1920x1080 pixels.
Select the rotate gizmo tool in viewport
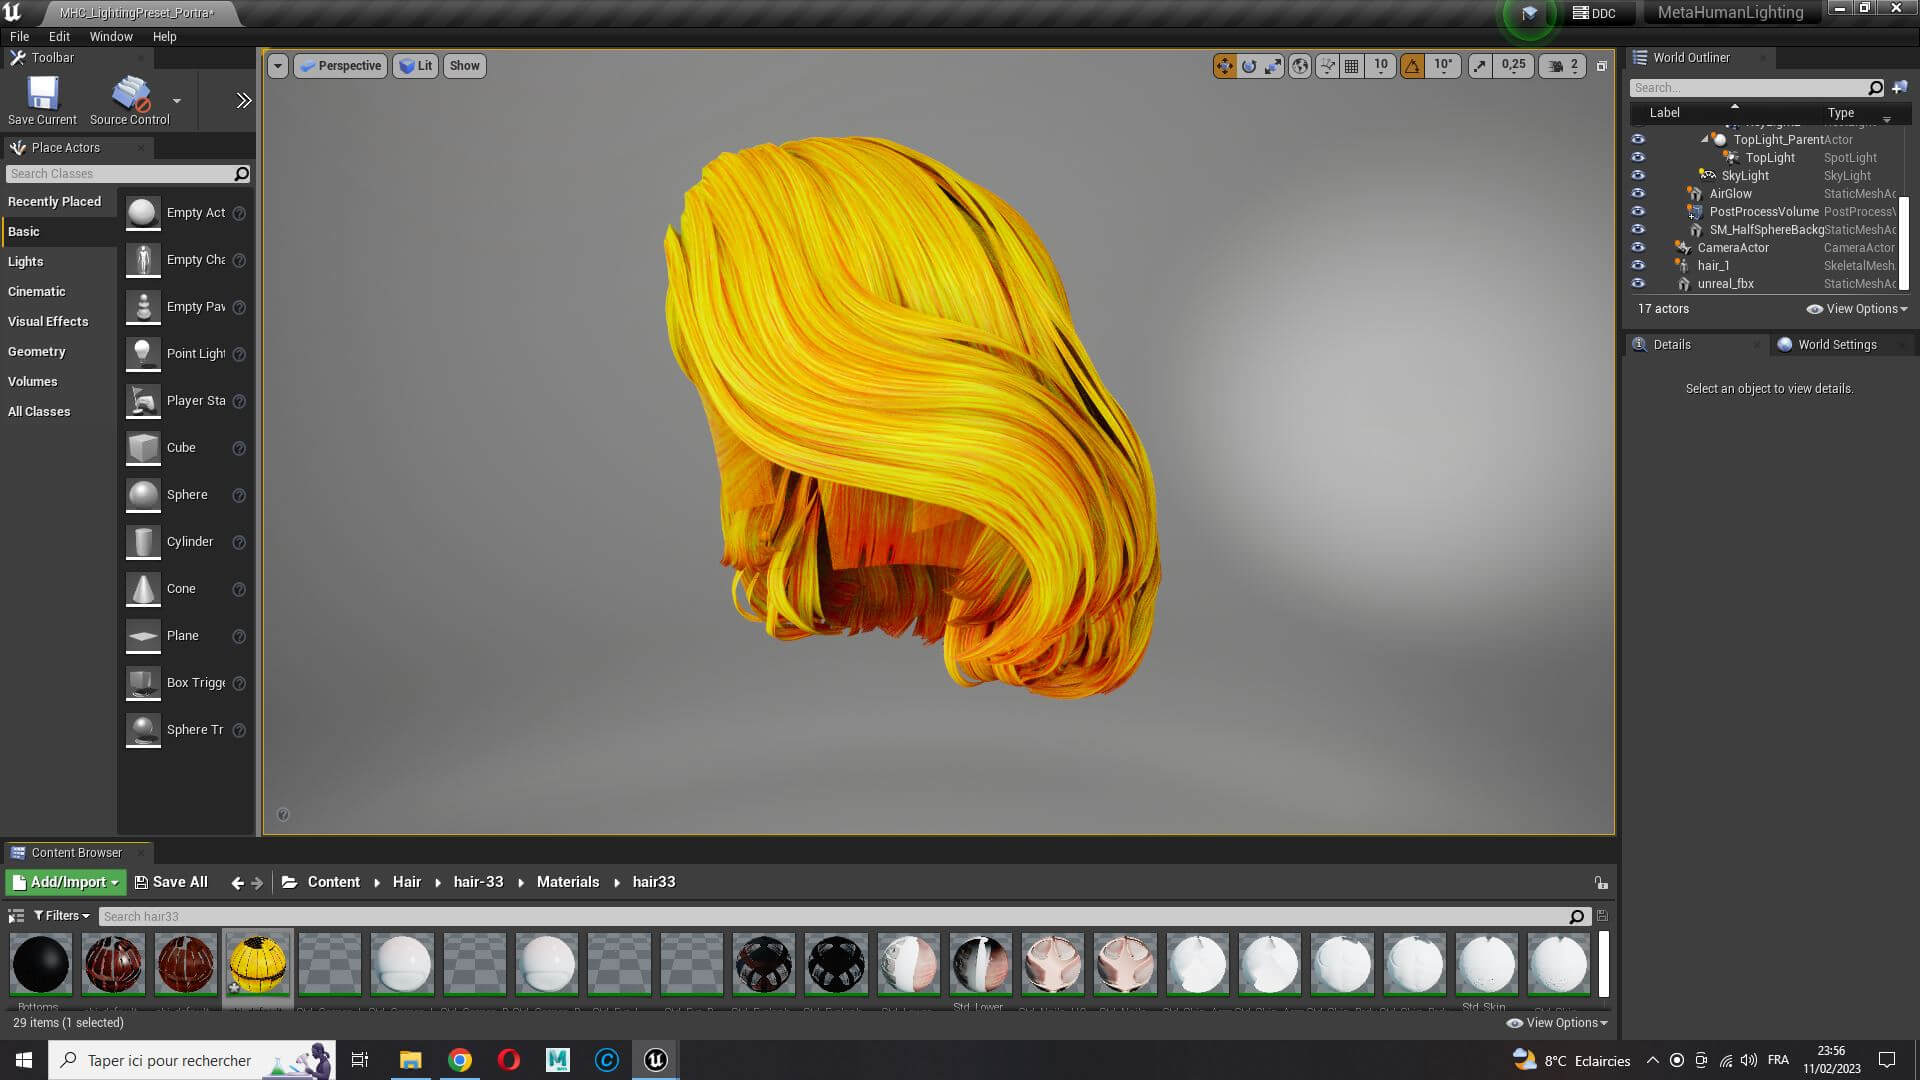pos(1249,66)
